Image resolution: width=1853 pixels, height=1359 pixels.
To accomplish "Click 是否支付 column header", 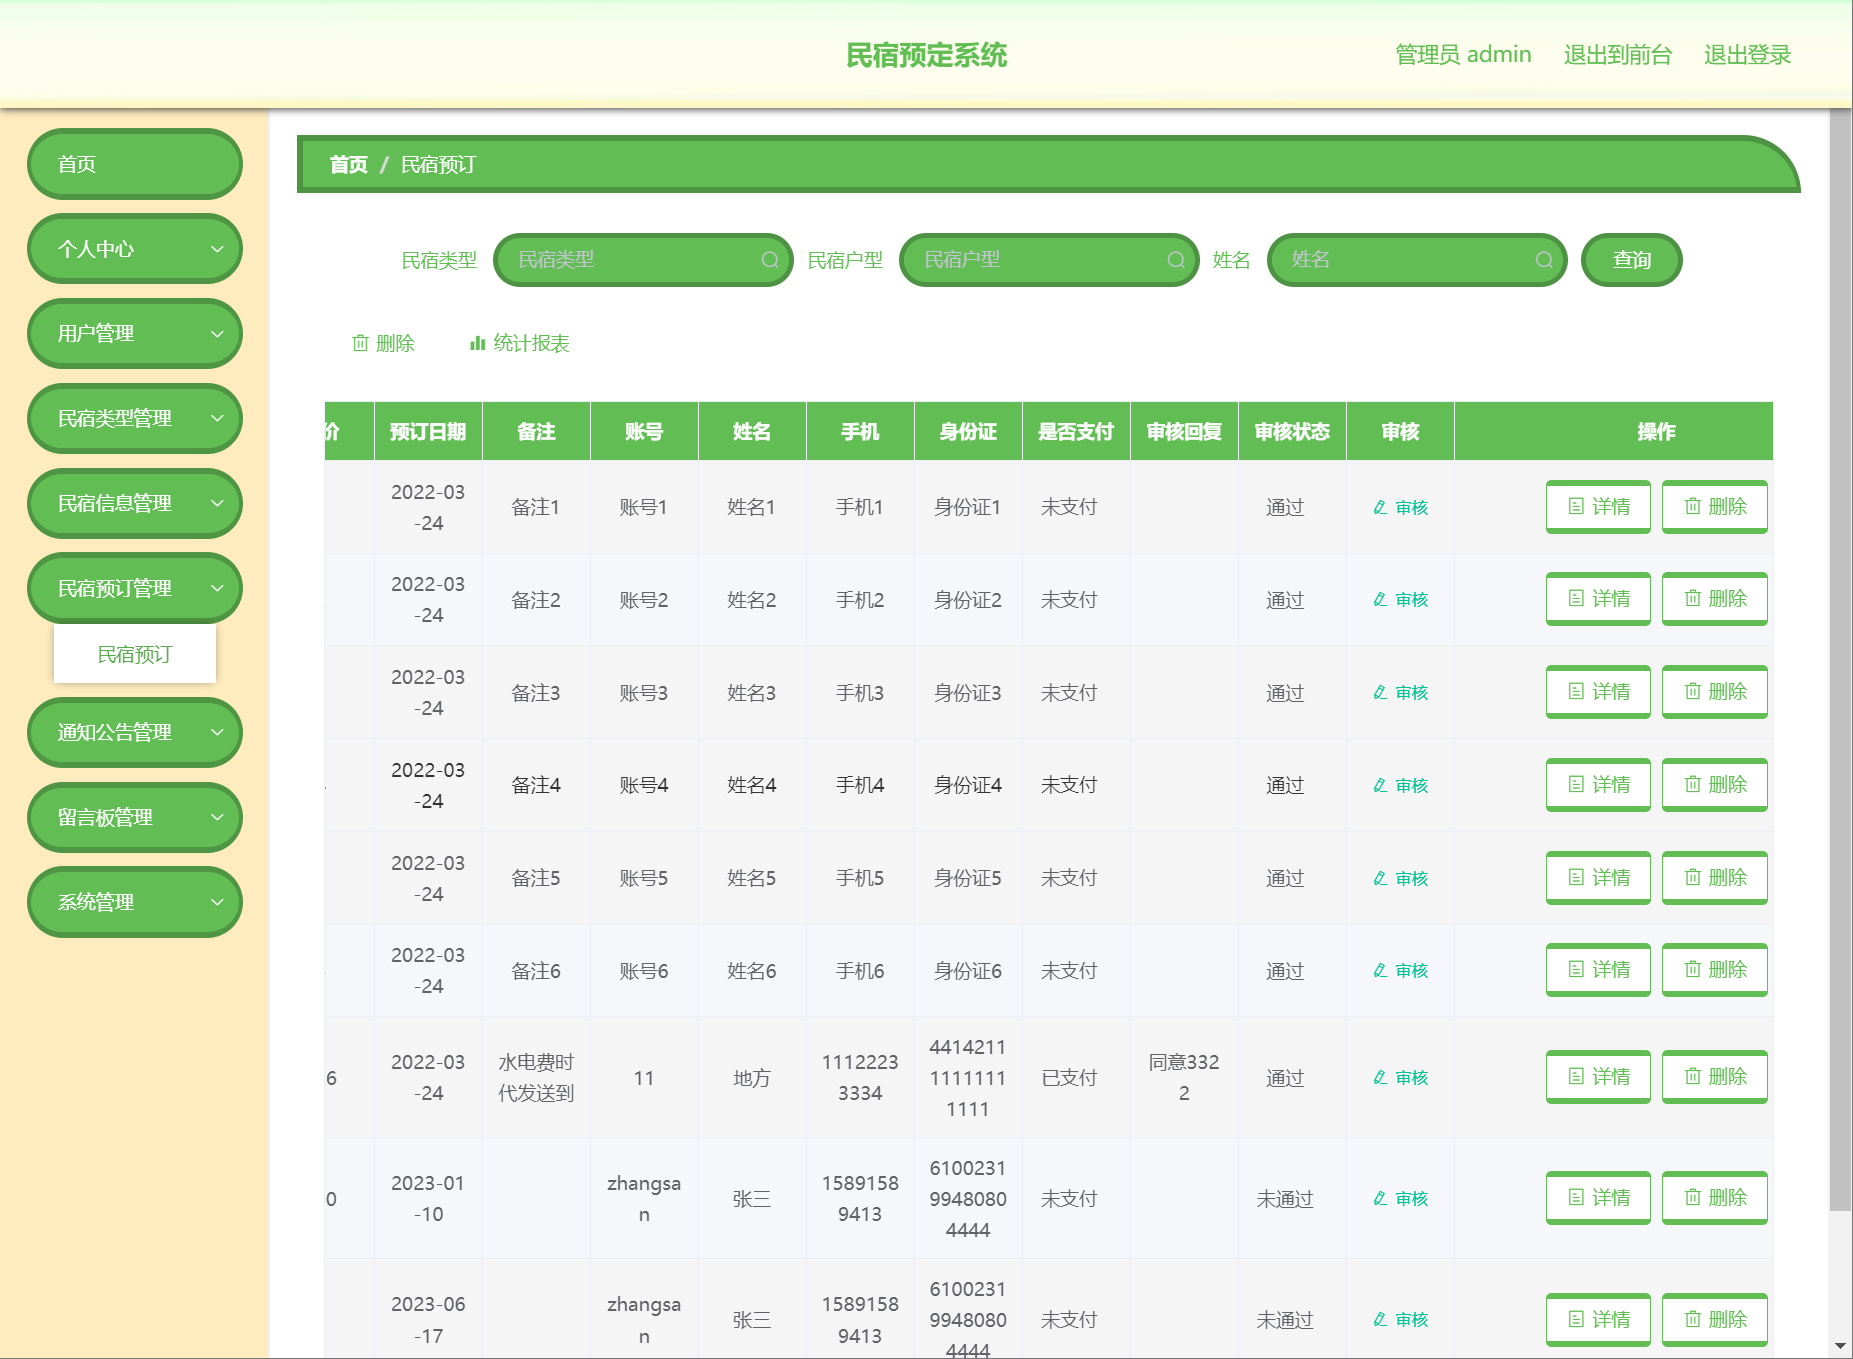I will pyautogui.click(x=1076, y=431).
